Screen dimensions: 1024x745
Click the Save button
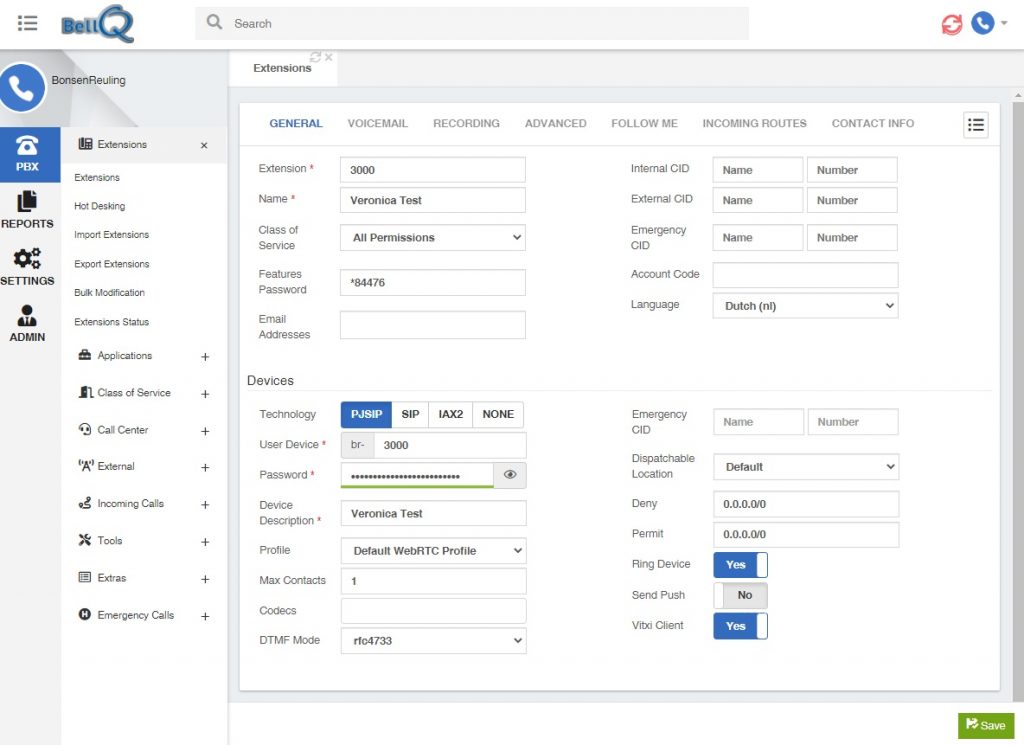[x=985, y=725]
